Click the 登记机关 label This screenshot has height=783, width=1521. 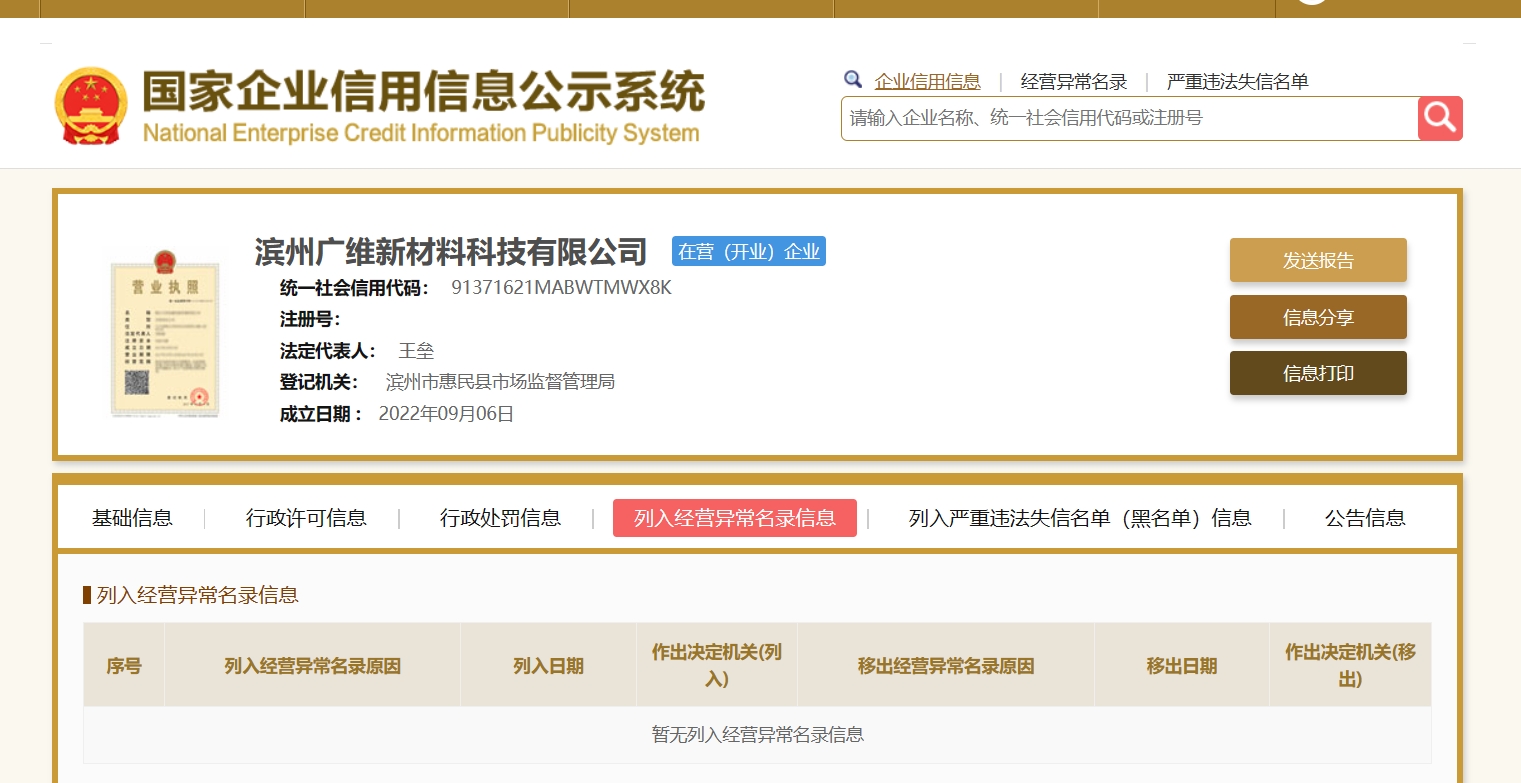319,382
